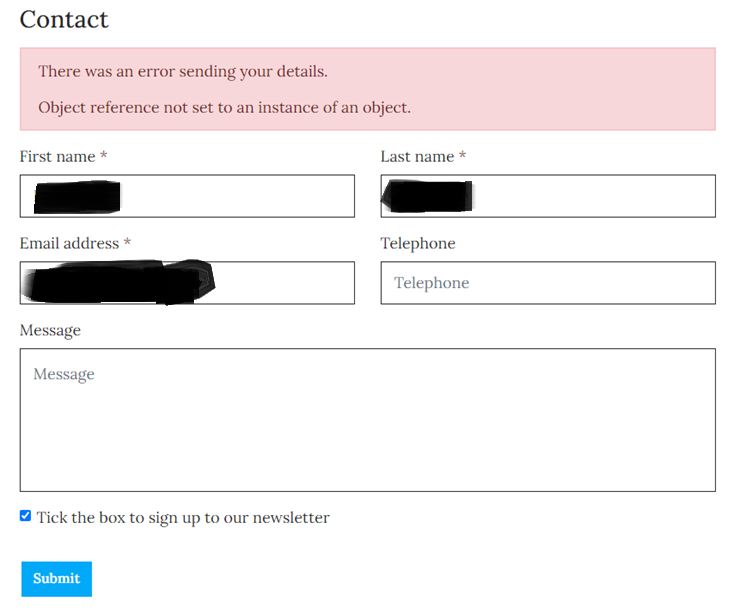
Task: Click the Telephone input box
Action: coord(548,283)
